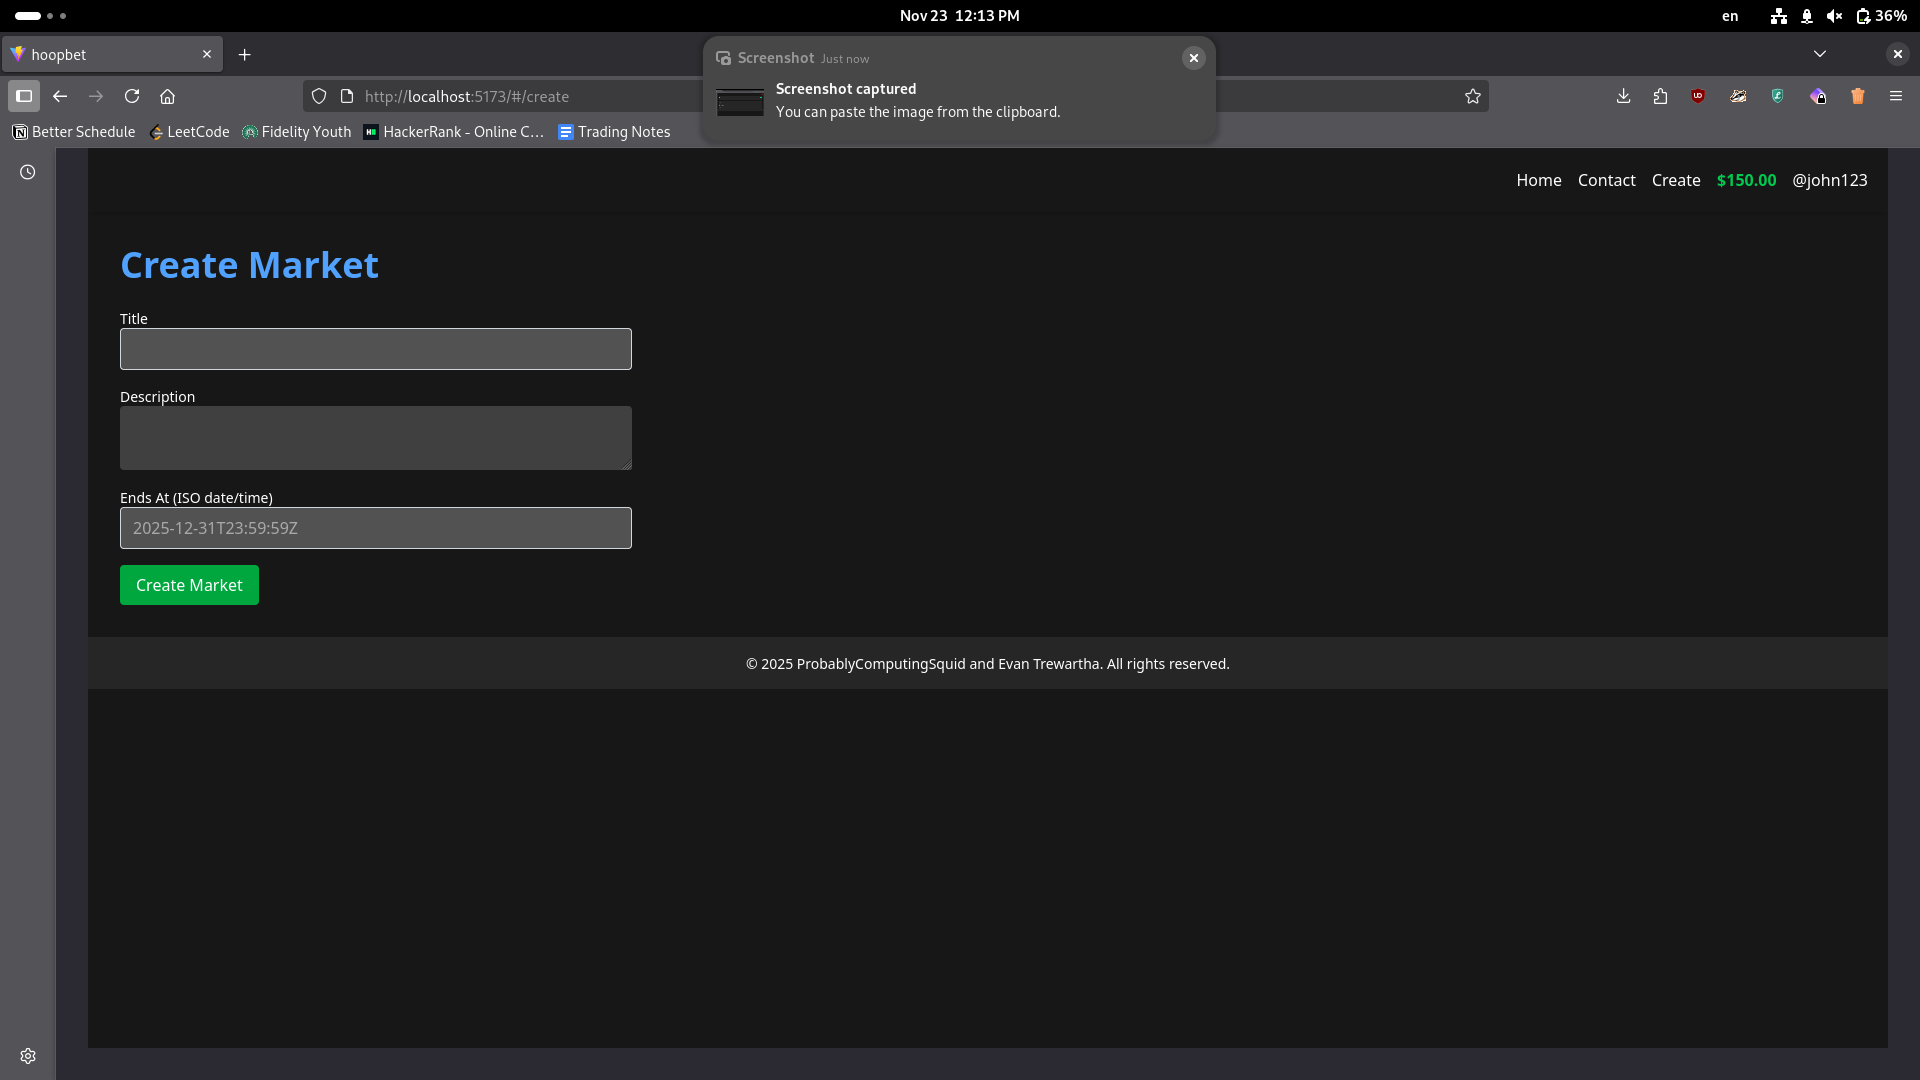Open the sidebar settings gear icon
Viewport: 1920px width, 1080px height.
click(x=28, y=1056)
